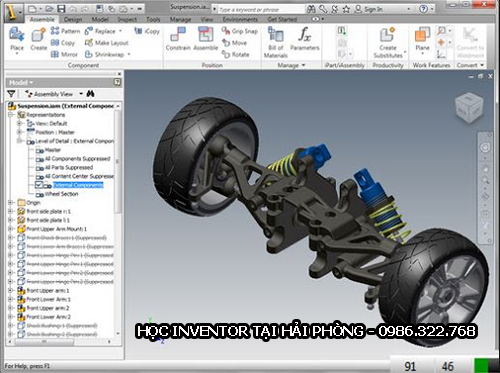500x373 pixels.
Task: Select the Wheel Section level of detail
Action: [61, 194]
